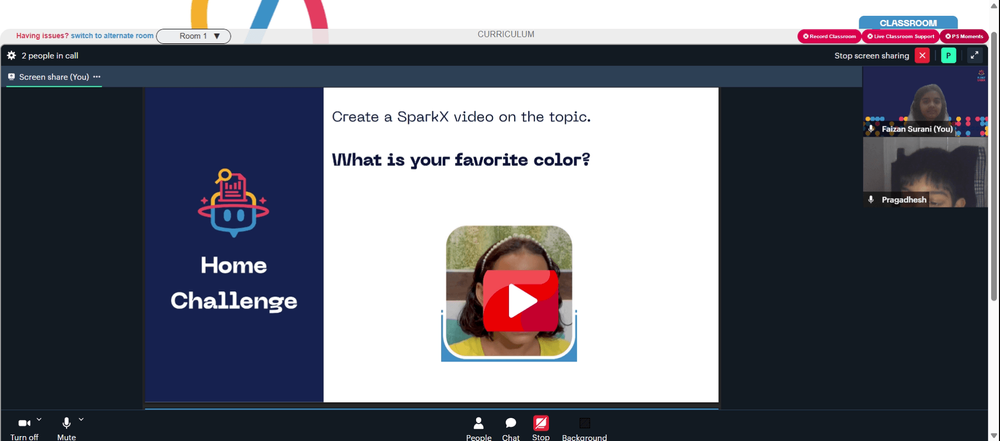
Task: Open Screen share tab options (three dots)
Action: point(96,77)
